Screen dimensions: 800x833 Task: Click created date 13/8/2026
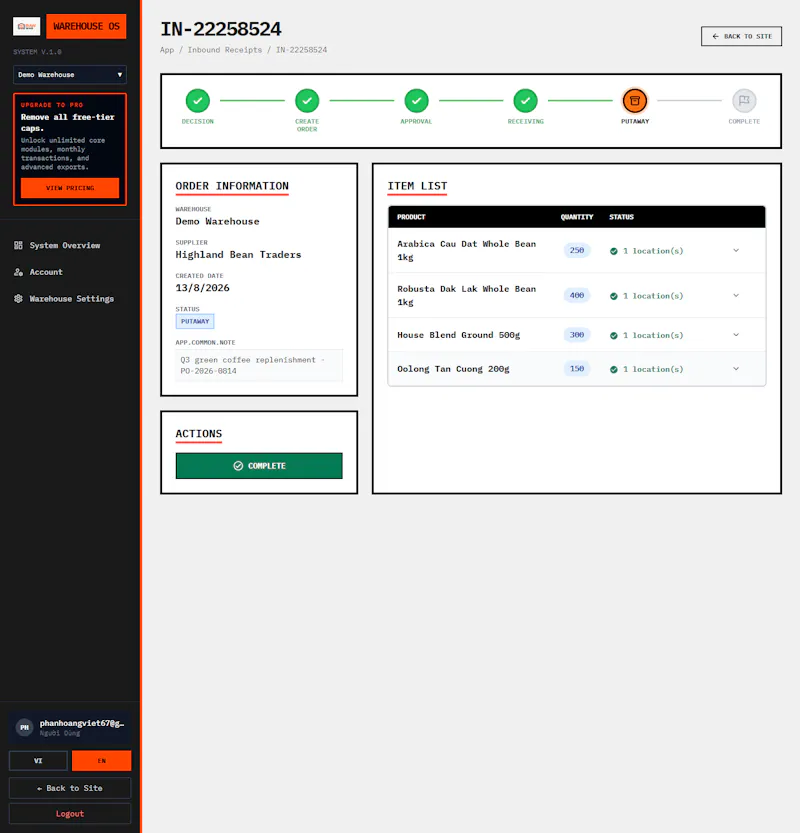202,288
